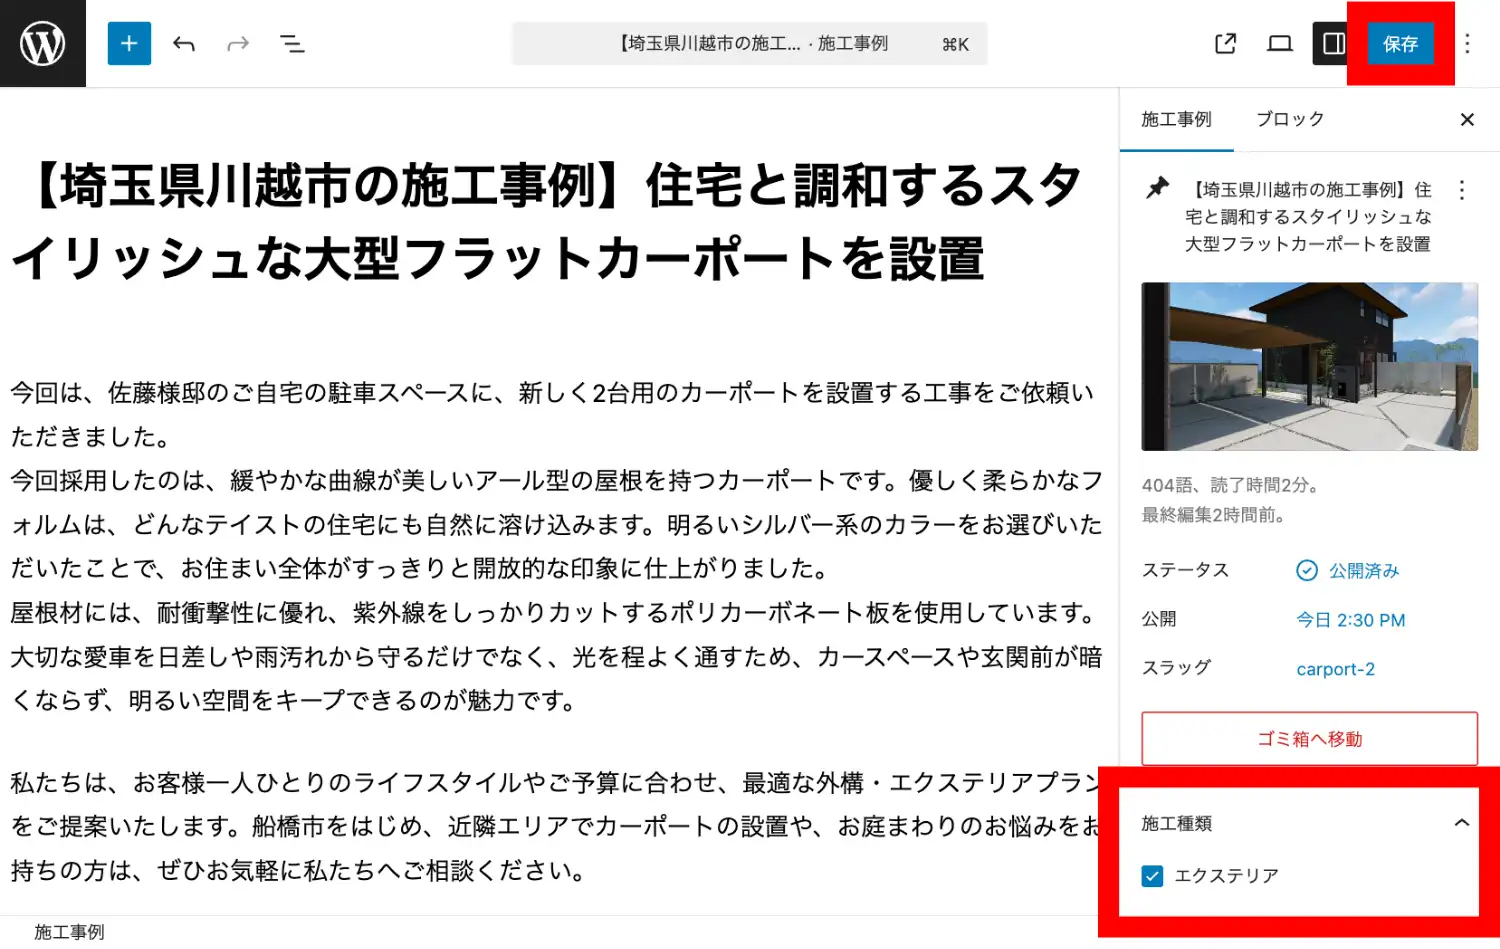
Task: Click the paragraph starting 私たちは、お客様
Action: (556, 826)
